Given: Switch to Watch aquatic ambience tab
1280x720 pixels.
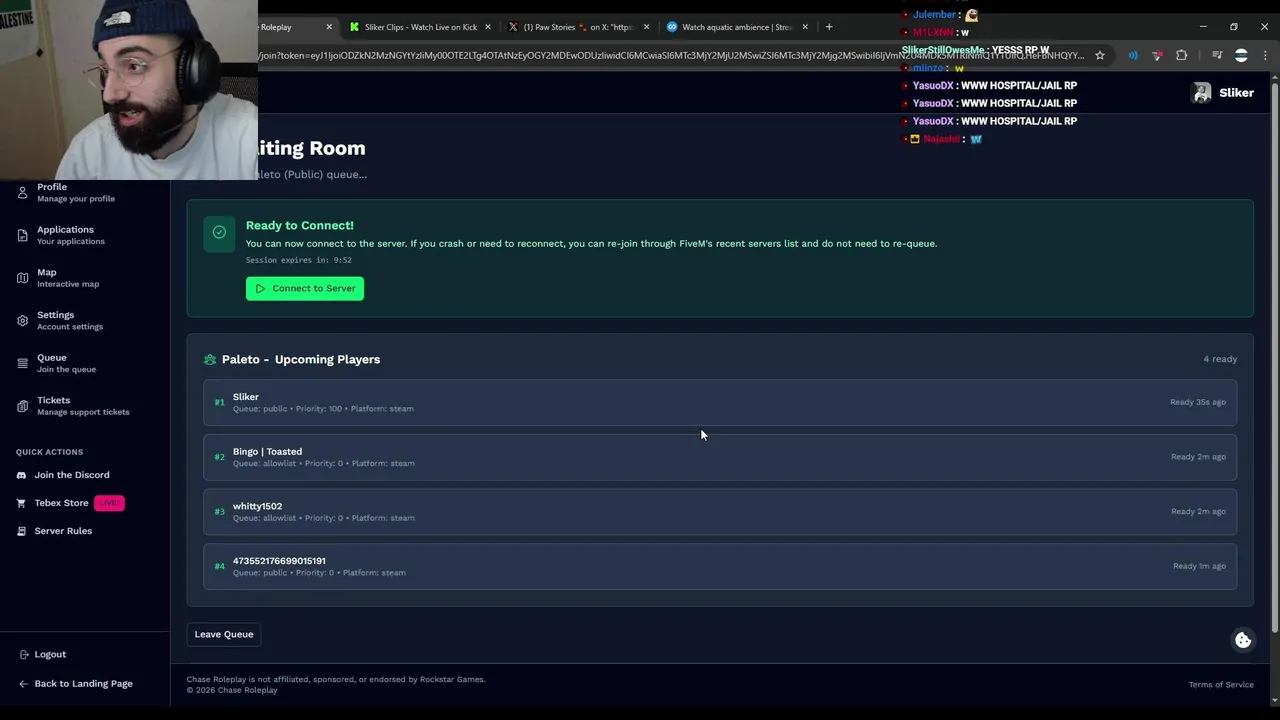Looking at the screenshot, I should point(737,27).
